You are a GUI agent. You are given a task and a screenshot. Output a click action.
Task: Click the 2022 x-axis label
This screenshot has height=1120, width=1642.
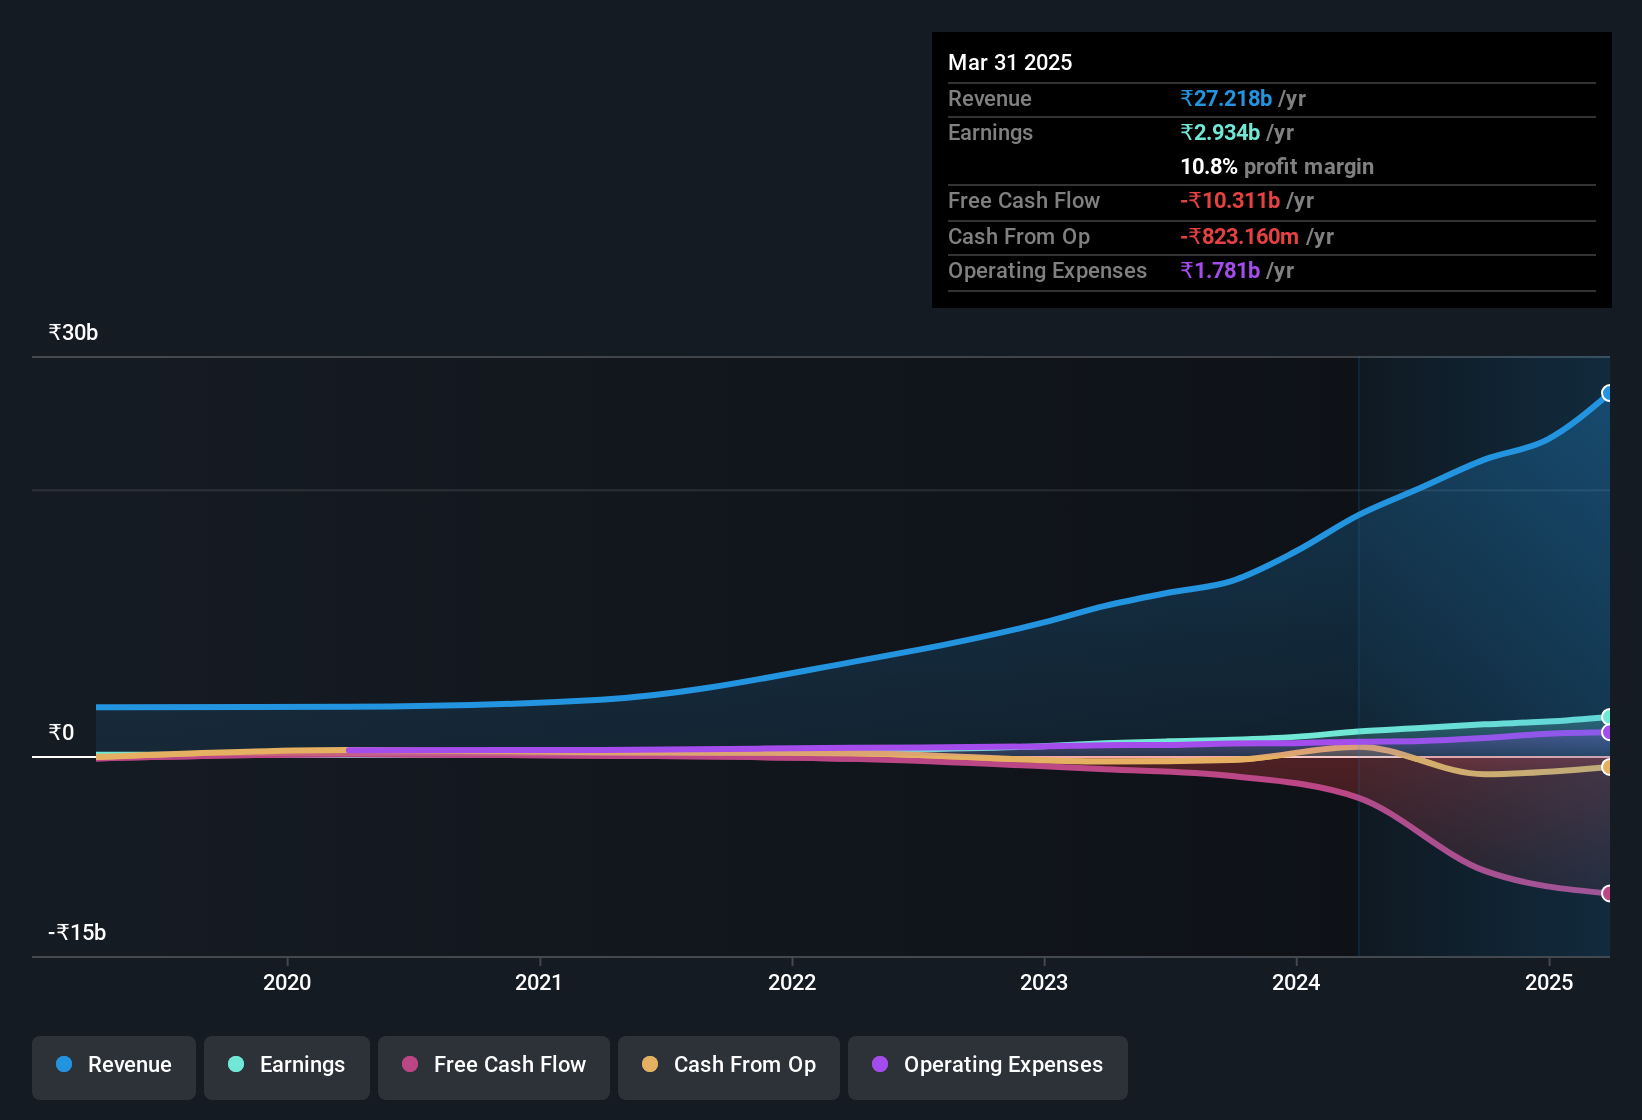click(x=792, y=982)
